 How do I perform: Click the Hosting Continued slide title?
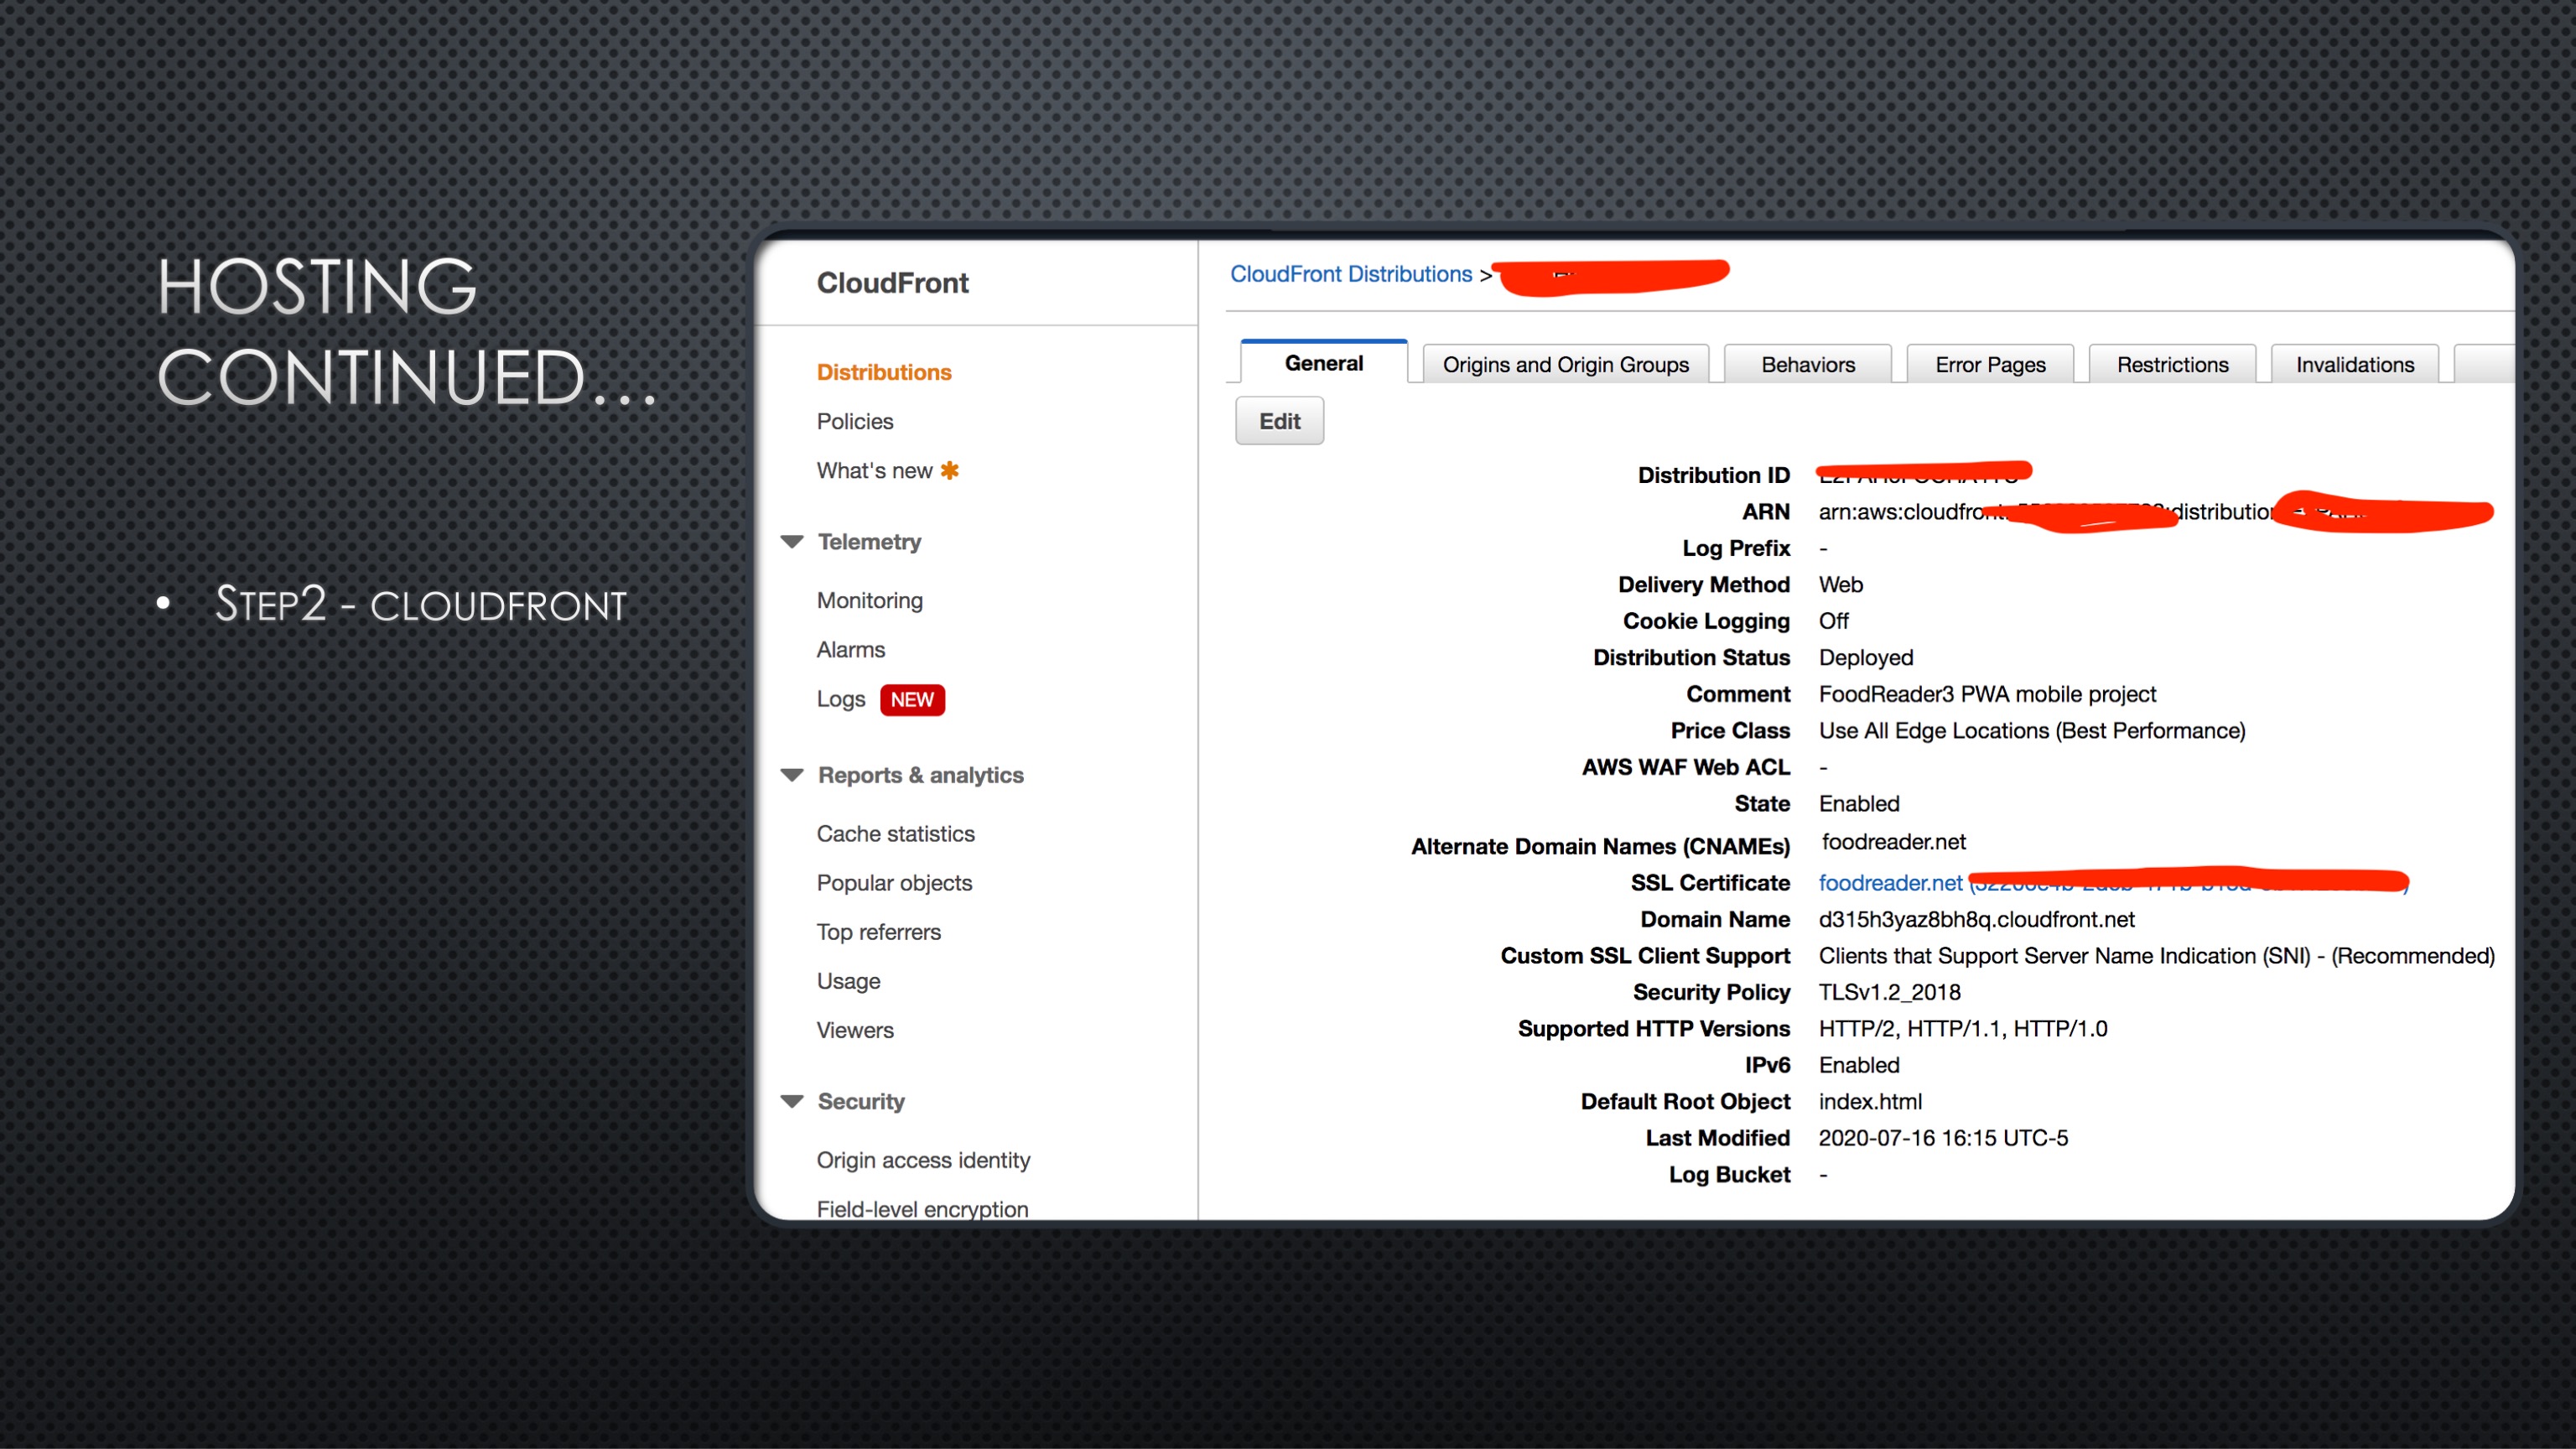coord(406,331)
